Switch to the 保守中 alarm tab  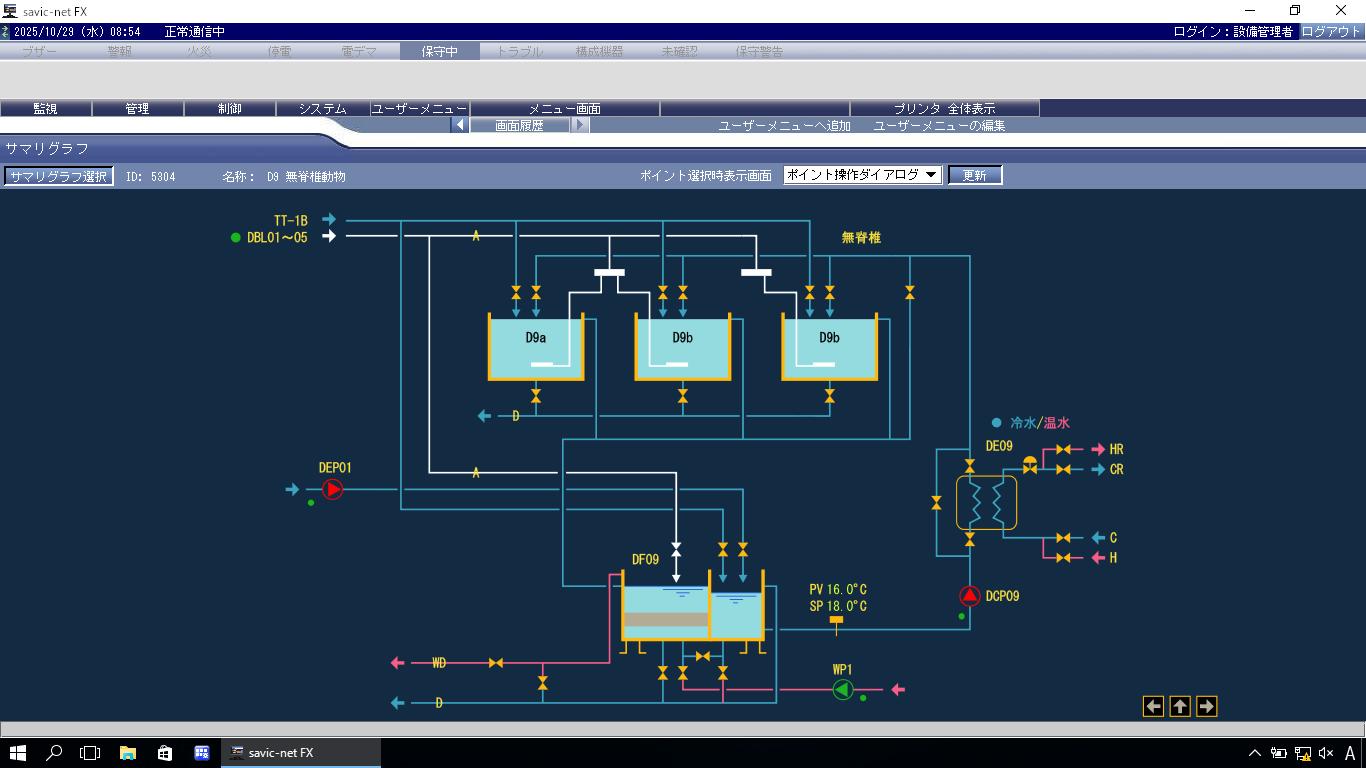pos(439,51)
